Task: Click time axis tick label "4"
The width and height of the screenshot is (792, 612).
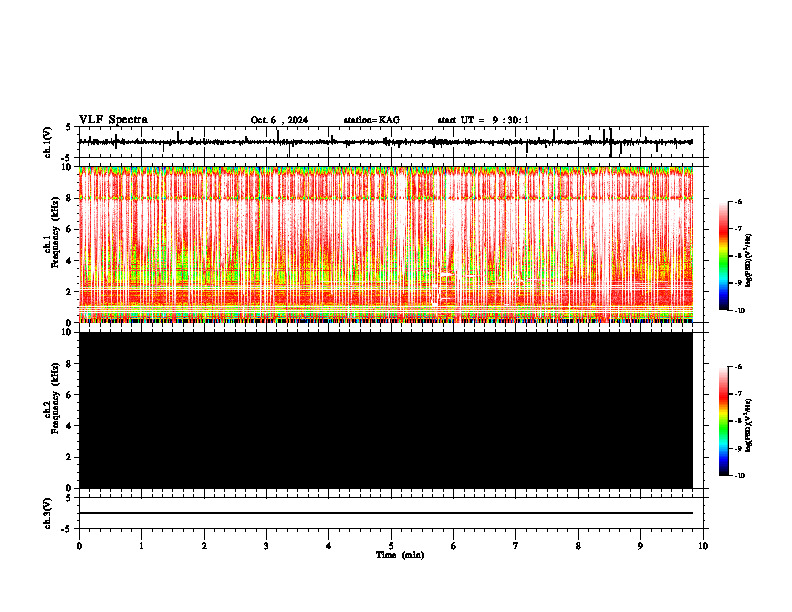Action: coord(329,546)
